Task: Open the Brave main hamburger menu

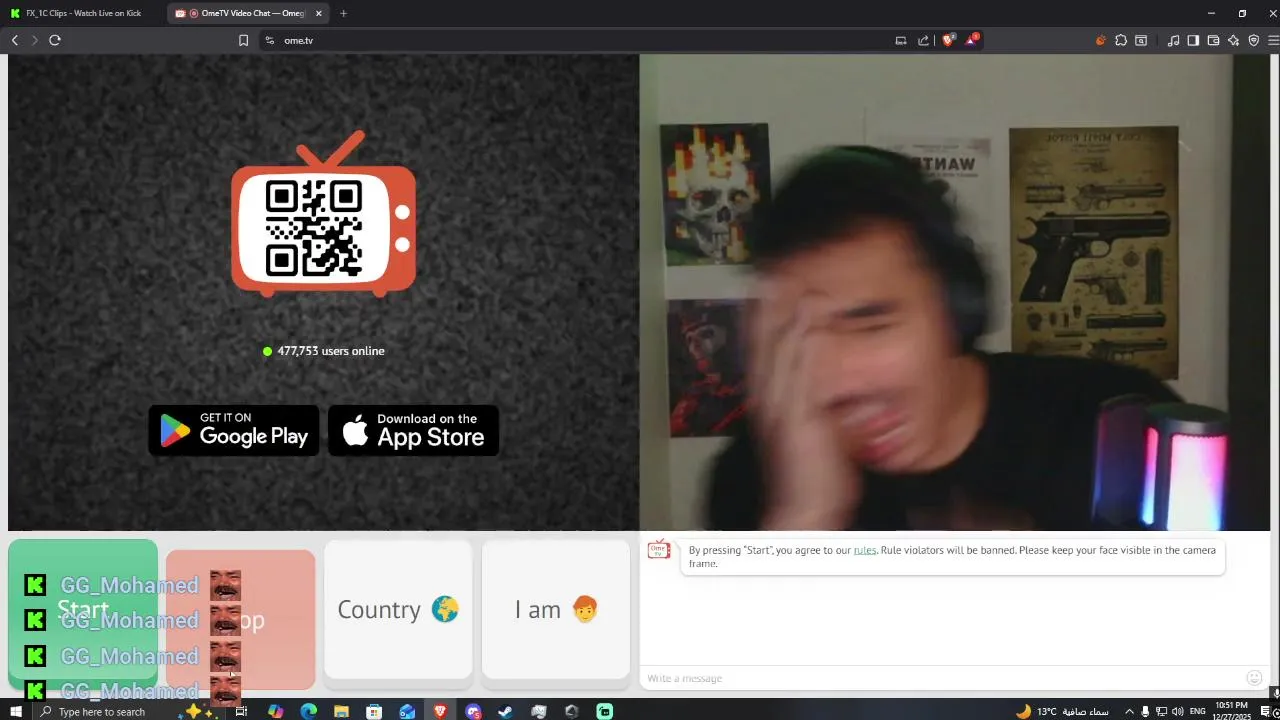Action: pos(1273,40)
